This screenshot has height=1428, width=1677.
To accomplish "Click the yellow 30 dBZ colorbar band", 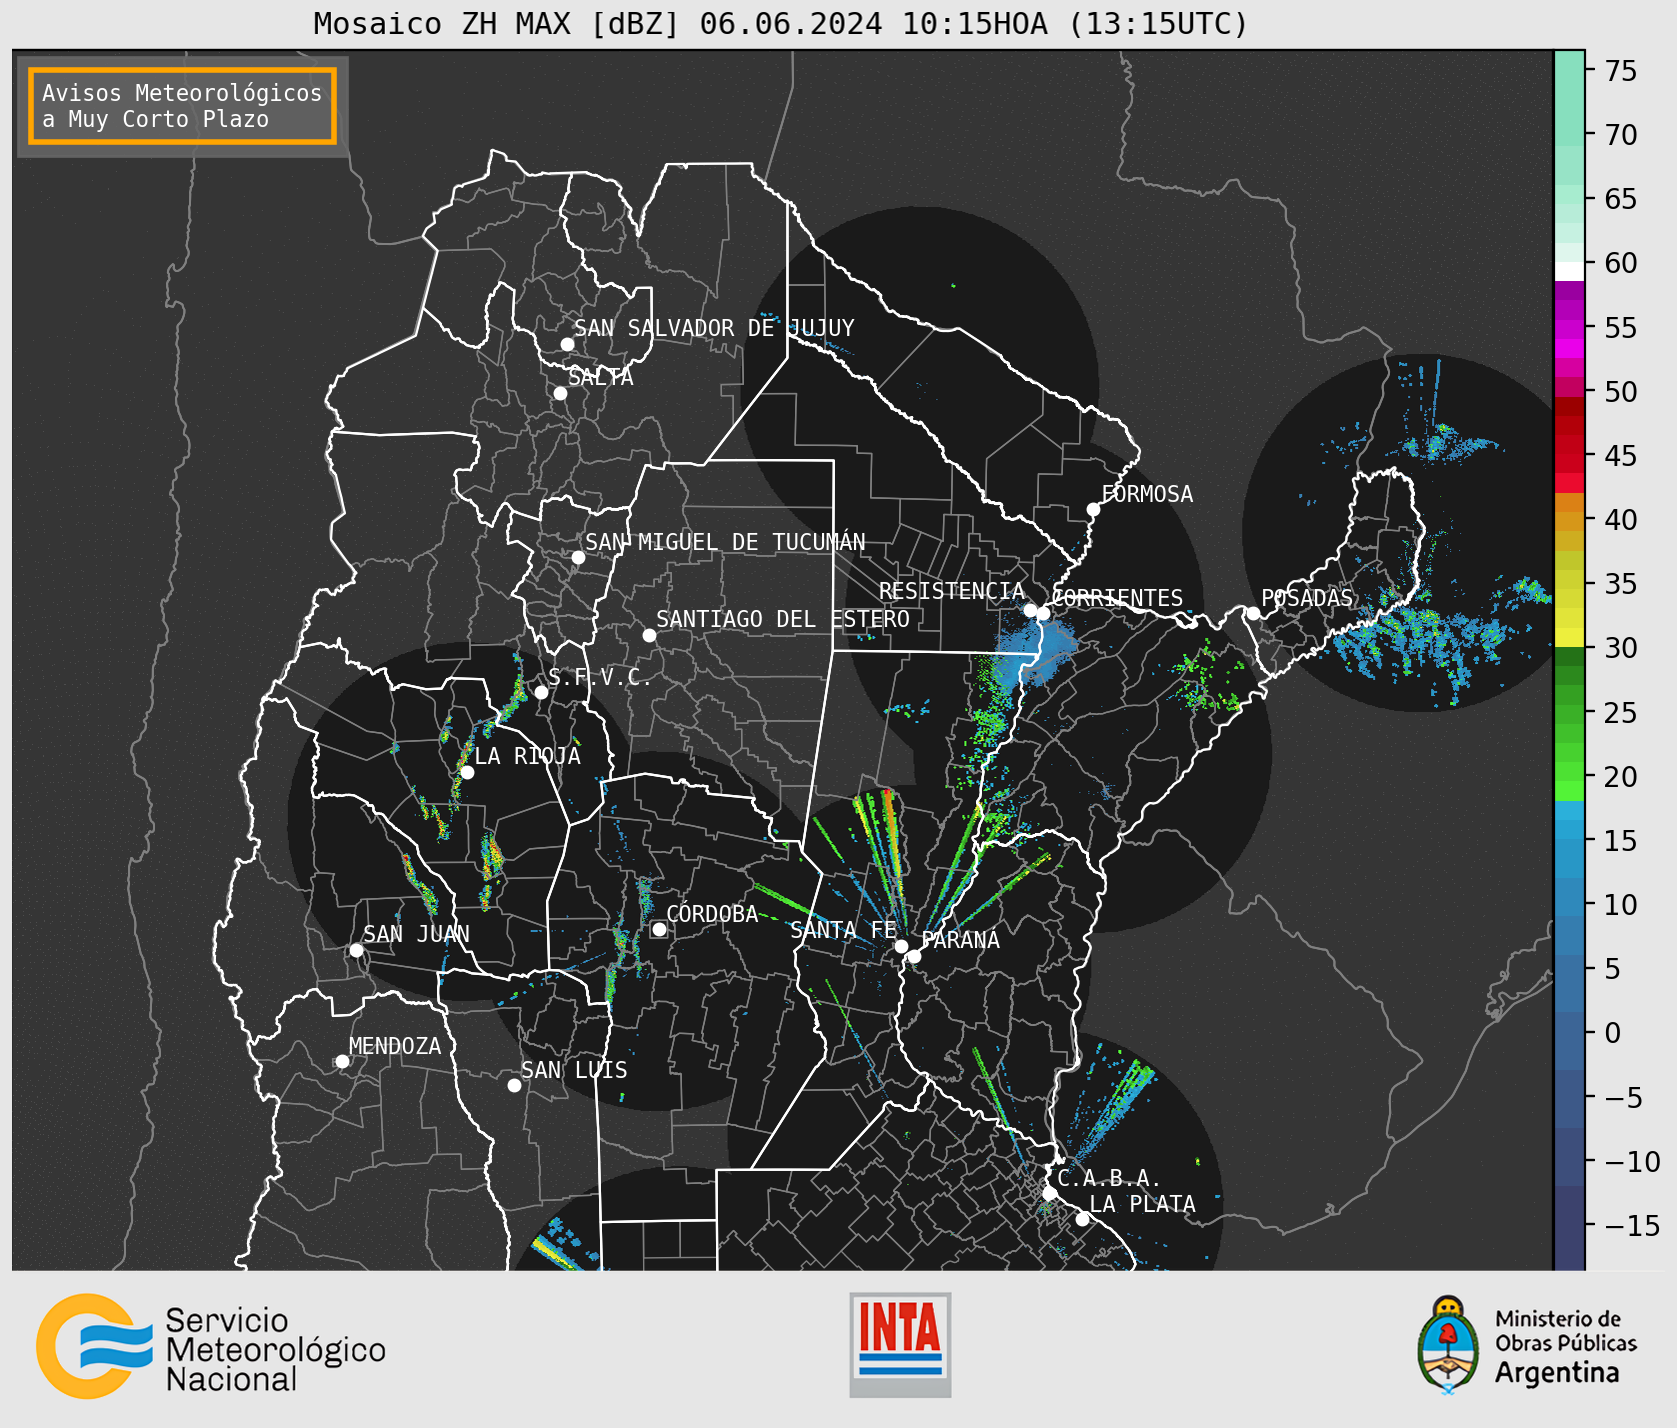I will (1569, 638).
